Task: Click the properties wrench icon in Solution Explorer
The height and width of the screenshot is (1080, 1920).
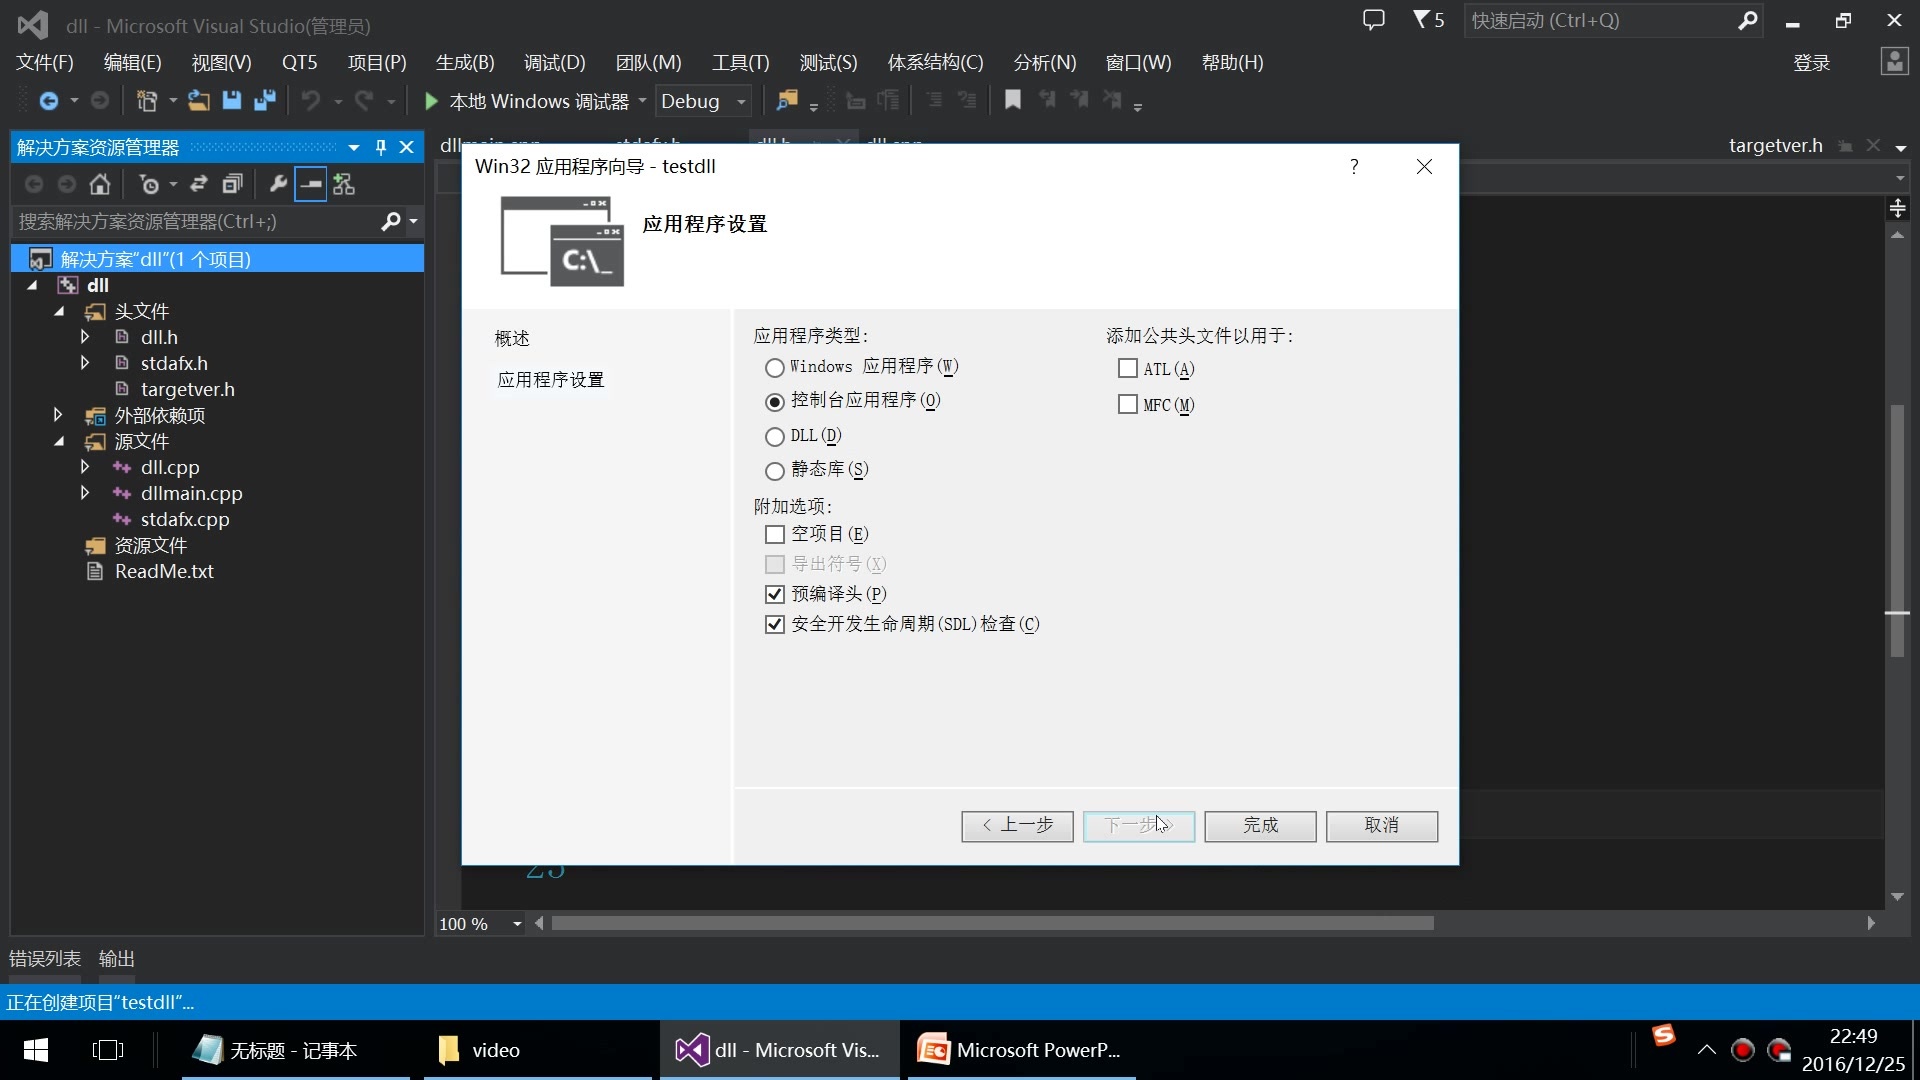Action: tap(278, 184)
